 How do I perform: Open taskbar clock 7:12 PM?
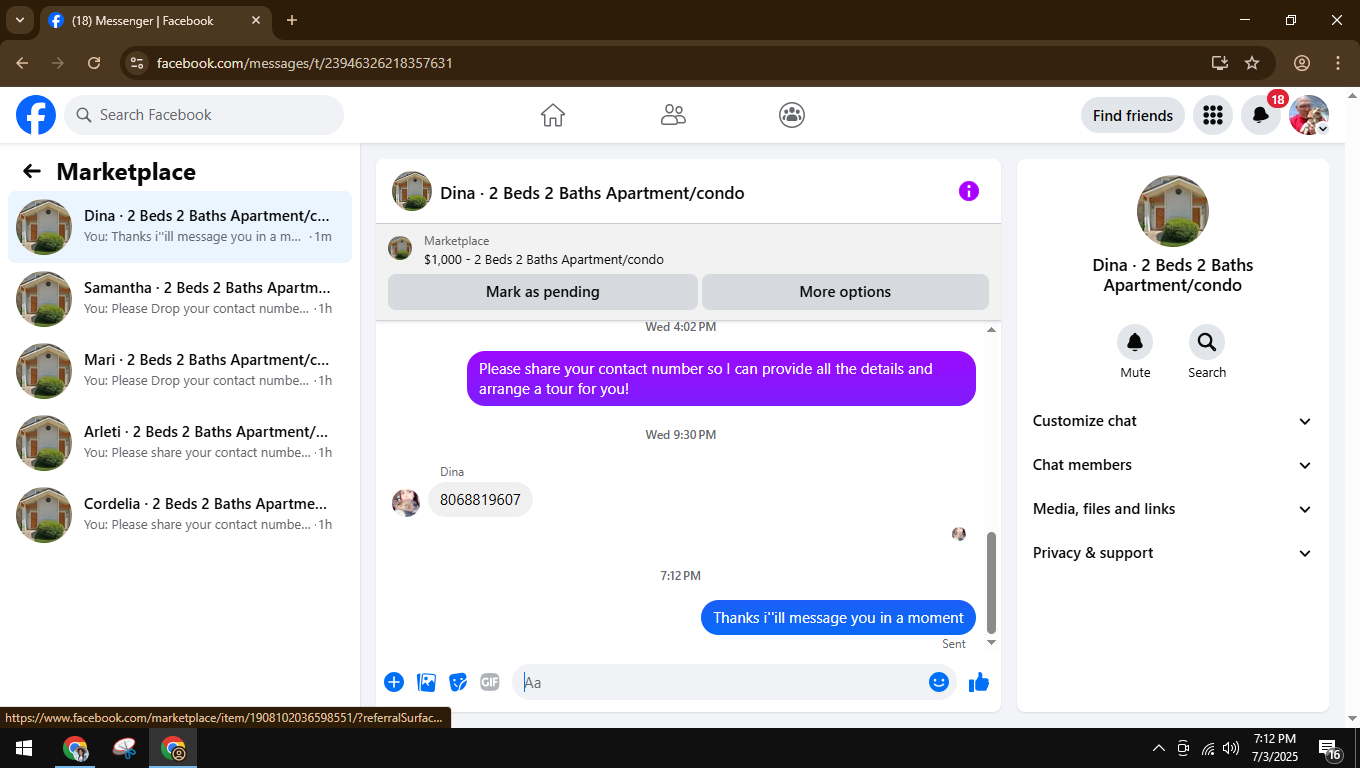coord(1274,748)
